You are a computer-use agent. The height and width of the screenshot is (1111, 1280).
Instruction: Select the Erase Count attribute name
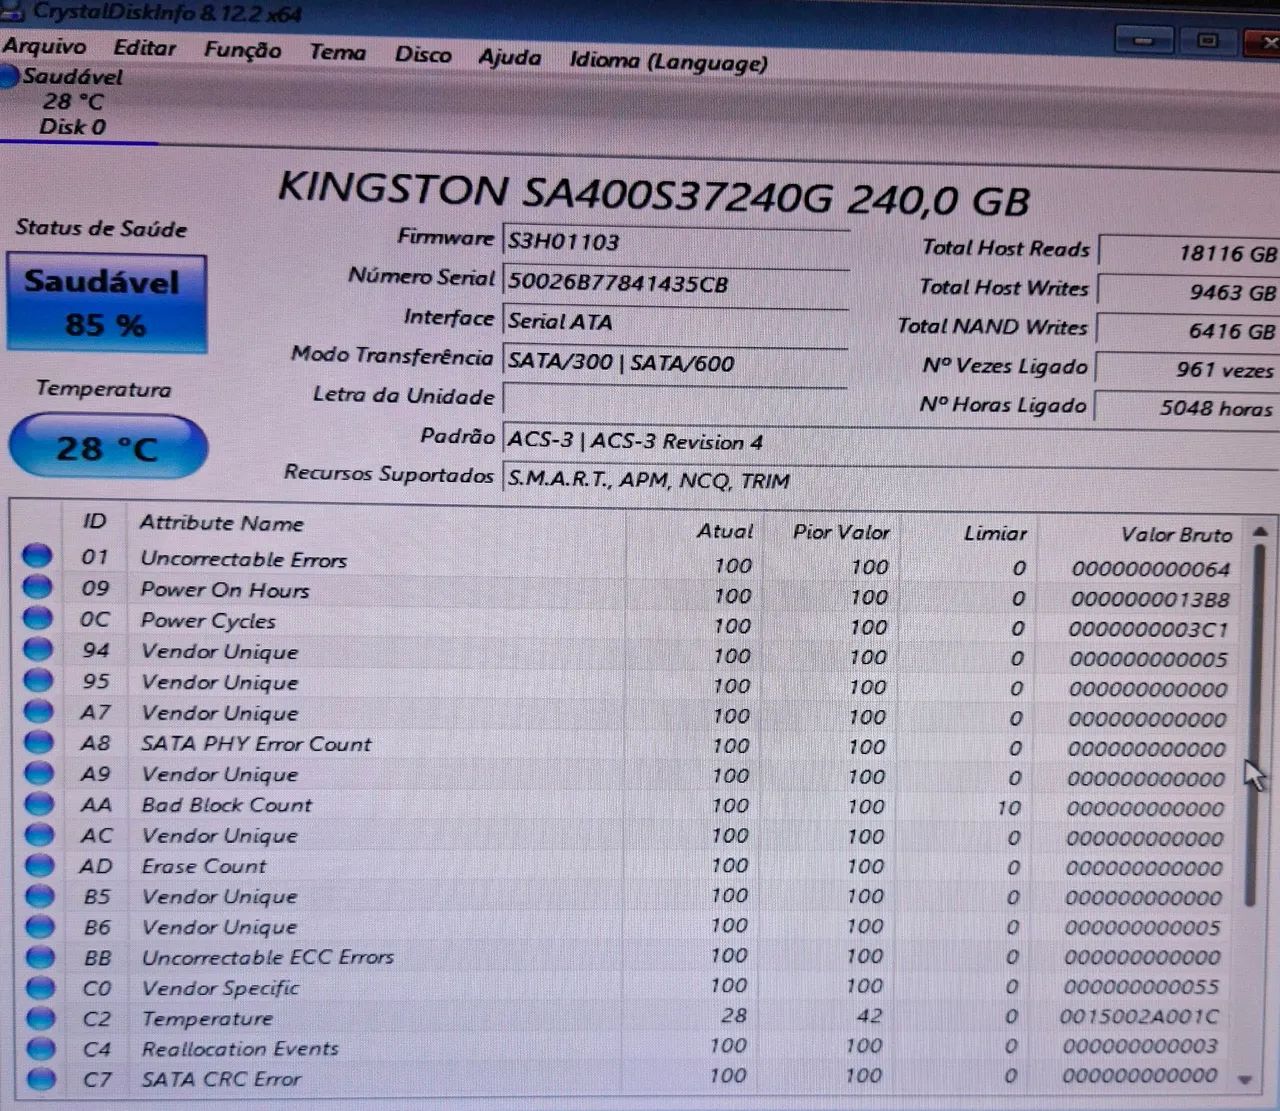click(204, 866)
